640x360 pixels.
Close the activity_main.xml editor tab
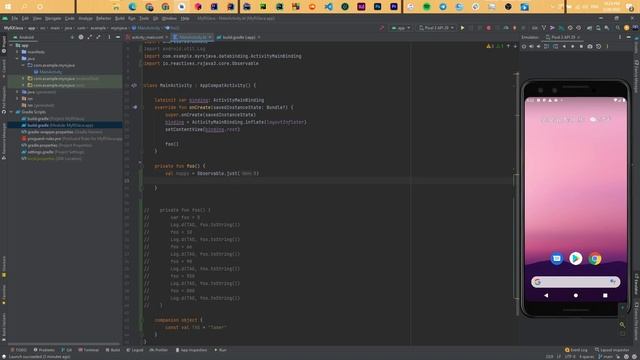pyautogui.click(x=167, y=37)
